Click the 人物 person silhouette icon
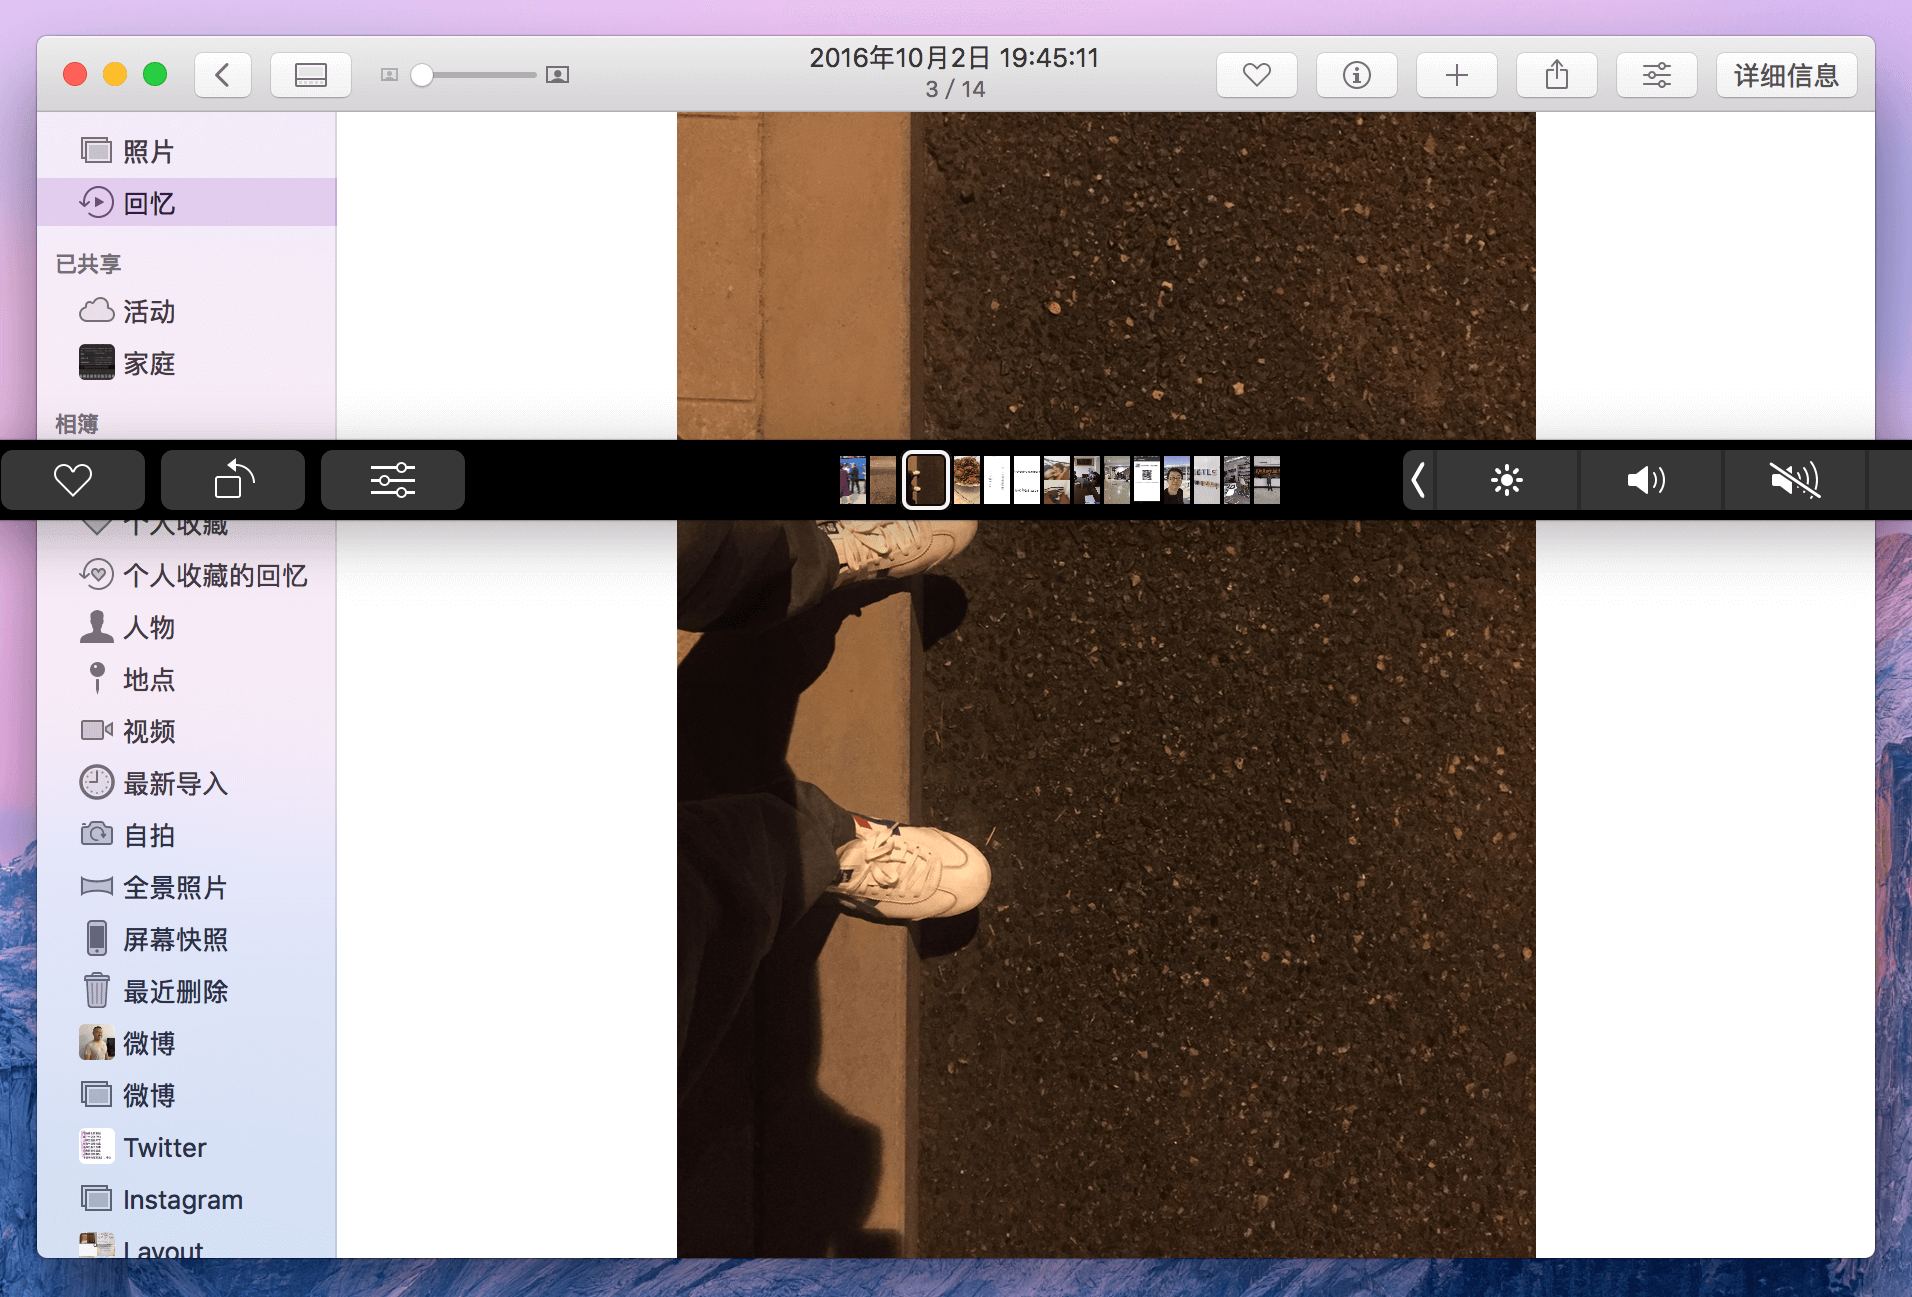The height and width of the screenshot is (1297, 1912). point(97,626)
